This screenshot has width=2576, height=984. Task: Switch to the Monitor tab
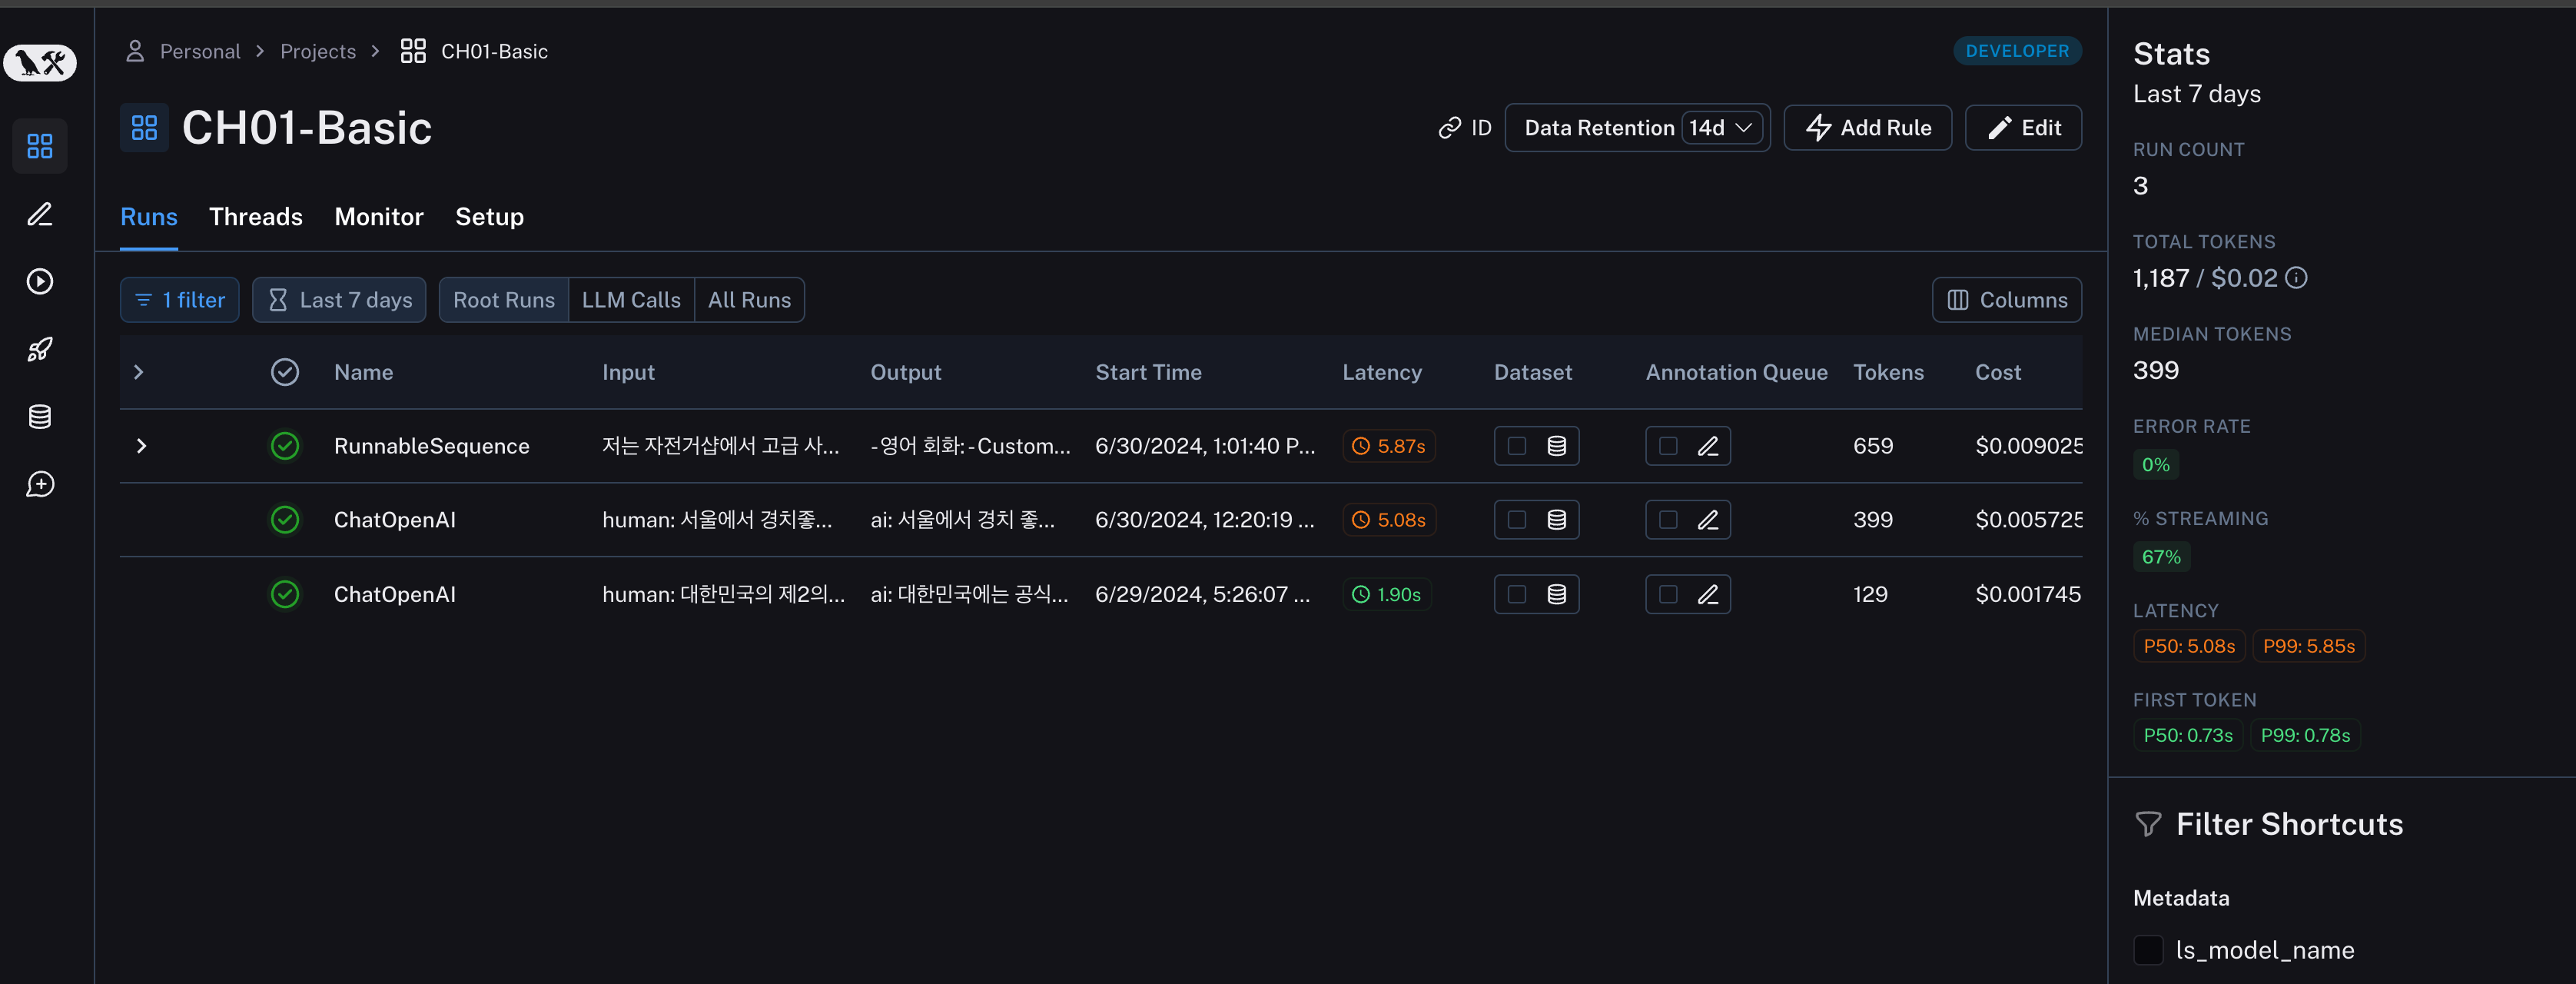point(378,217)
